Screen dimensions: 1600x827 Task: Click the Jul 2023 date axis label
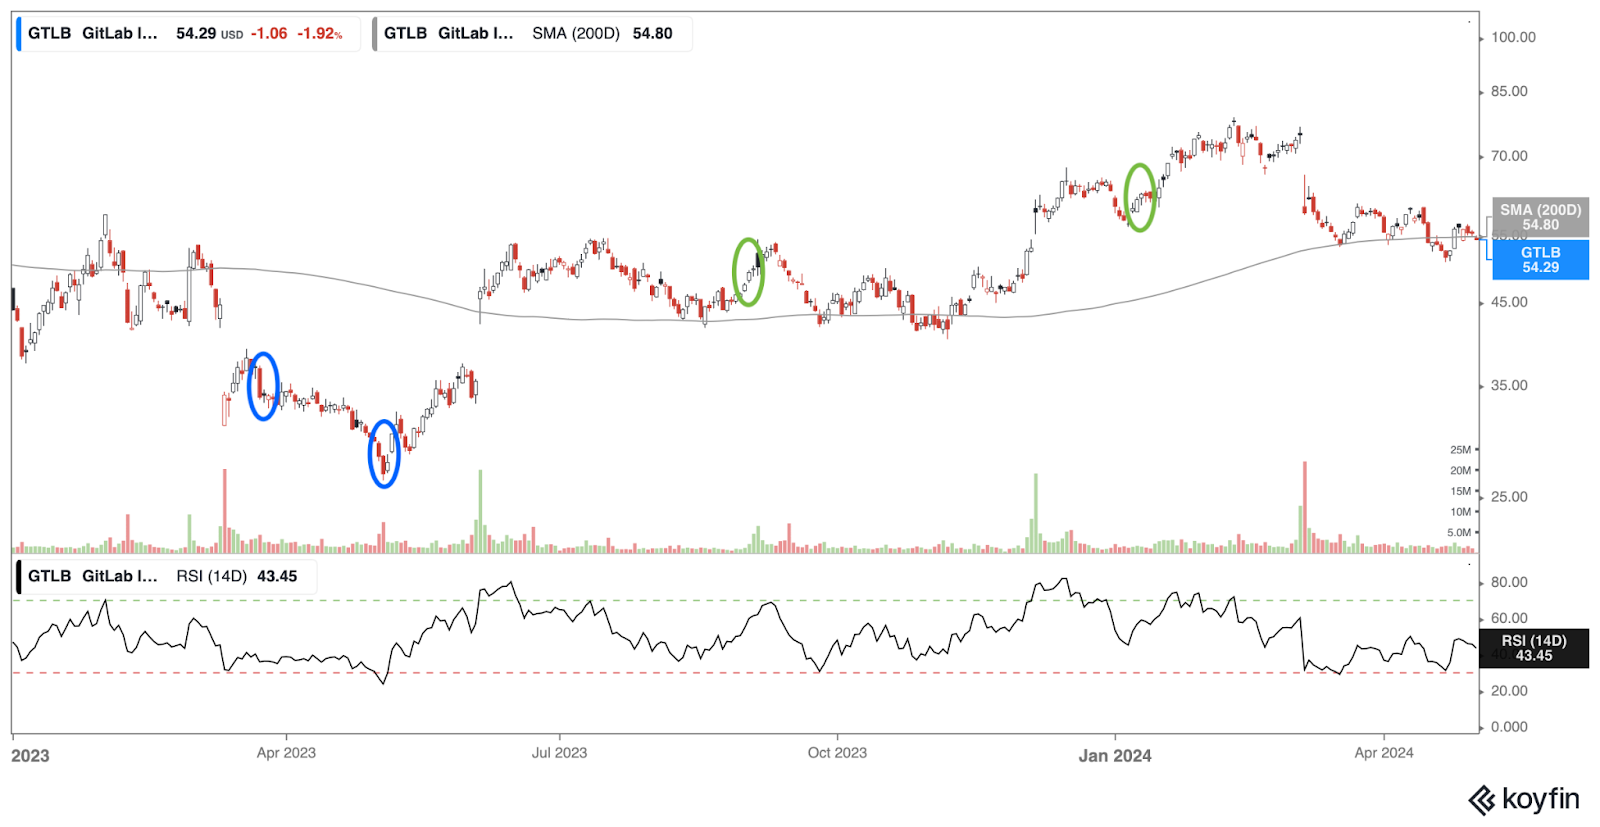click(559, 753)
